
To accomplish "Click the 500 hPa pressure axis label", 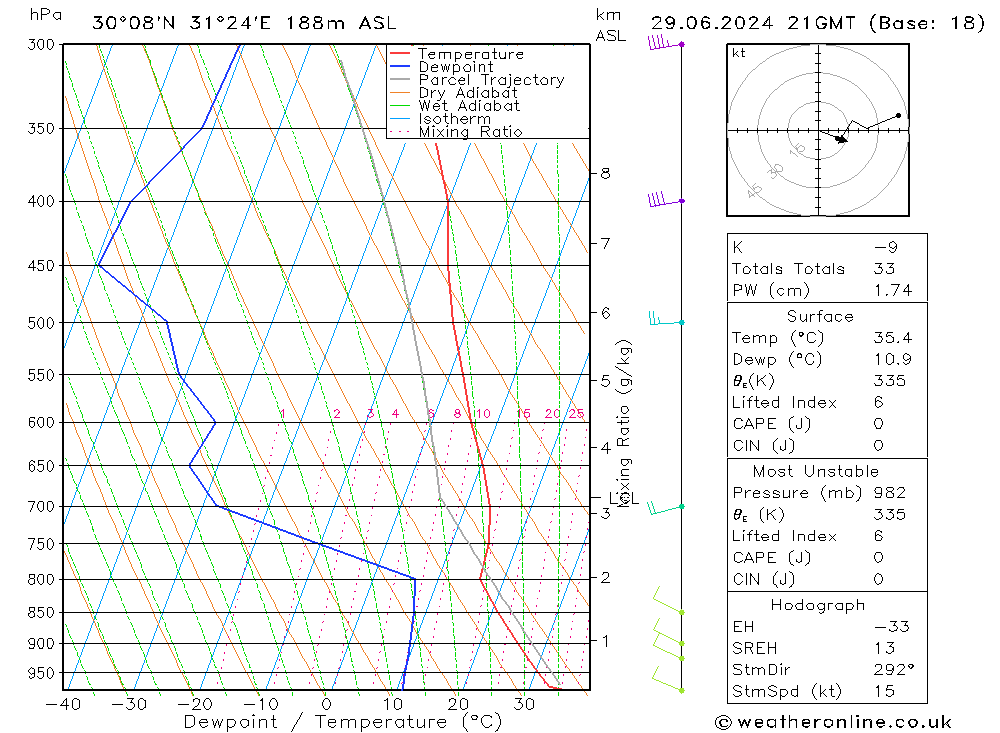I will pyautogui.click(x=41, y=323).
